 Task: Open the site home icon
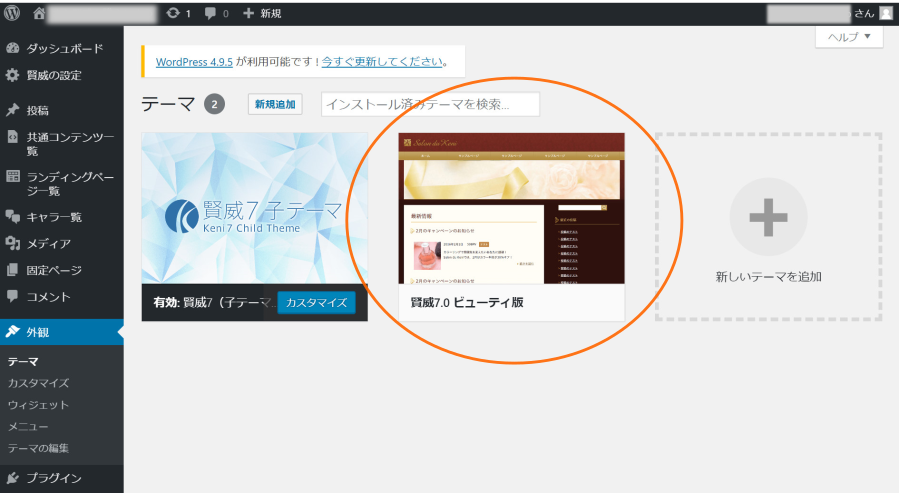[x=38, y=13]
